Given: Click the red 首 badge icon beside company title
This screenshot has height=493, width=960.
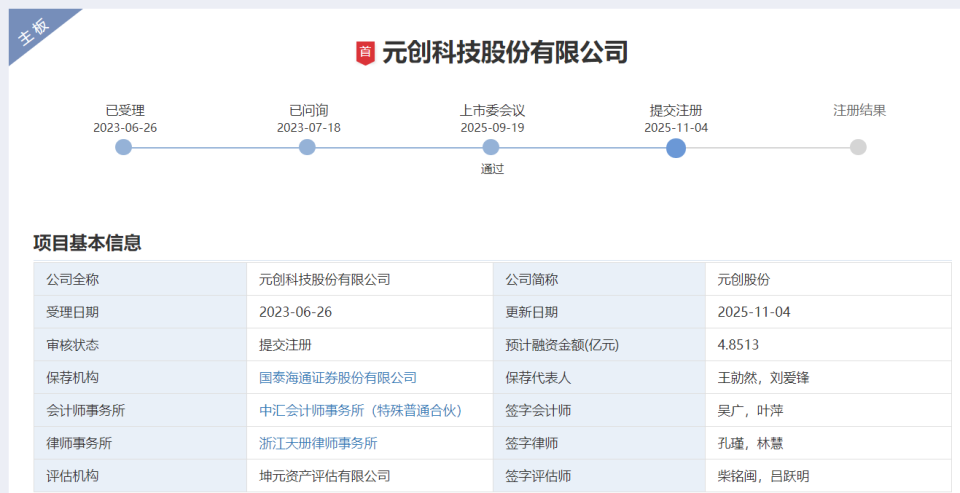Looking at the screenshot, I should pos(365,53).
